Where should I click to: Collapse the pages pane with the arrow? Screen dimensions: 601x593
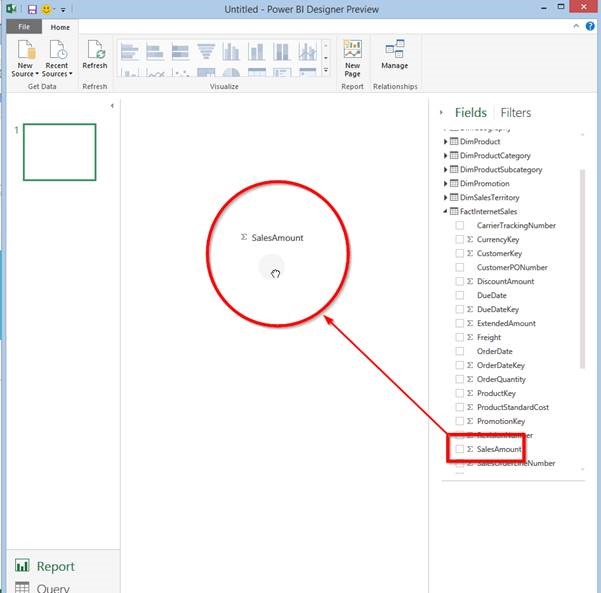tap(112, 105)
